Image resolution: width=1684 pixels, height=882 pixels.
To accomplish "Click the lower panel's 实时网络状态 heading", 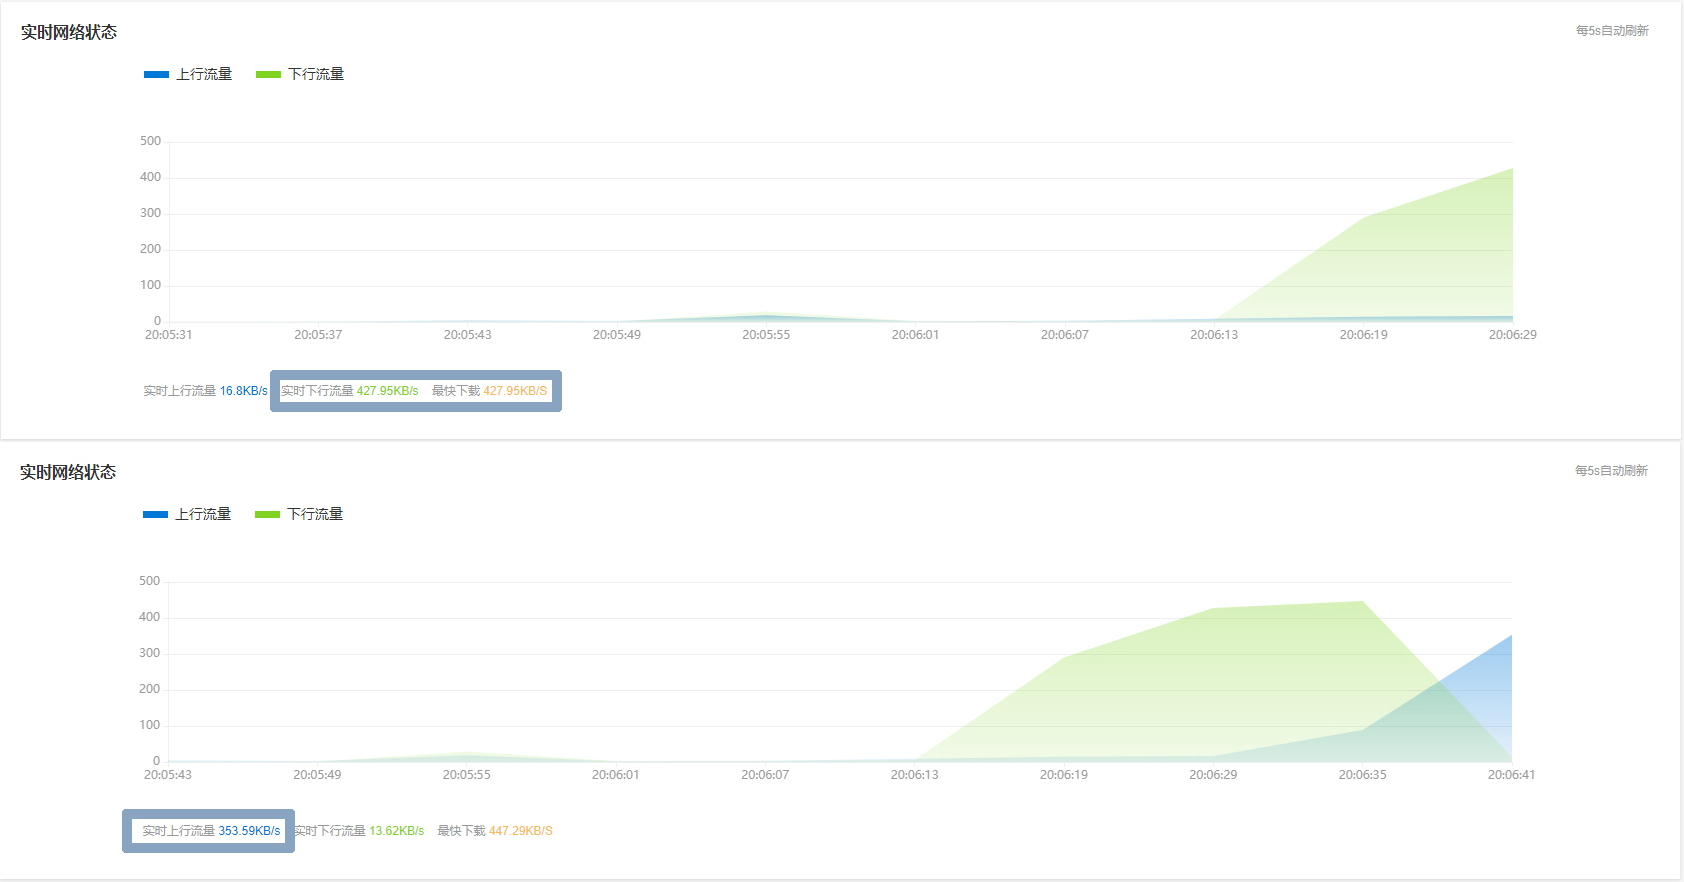I will click(68, 472).
